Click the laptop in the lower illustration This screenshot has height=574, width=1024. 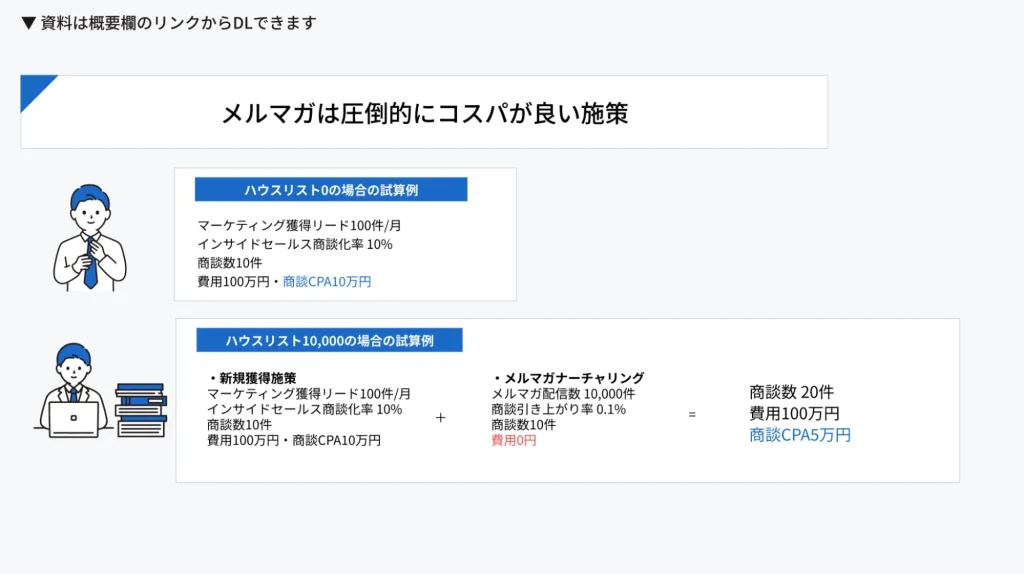(74, 419)
